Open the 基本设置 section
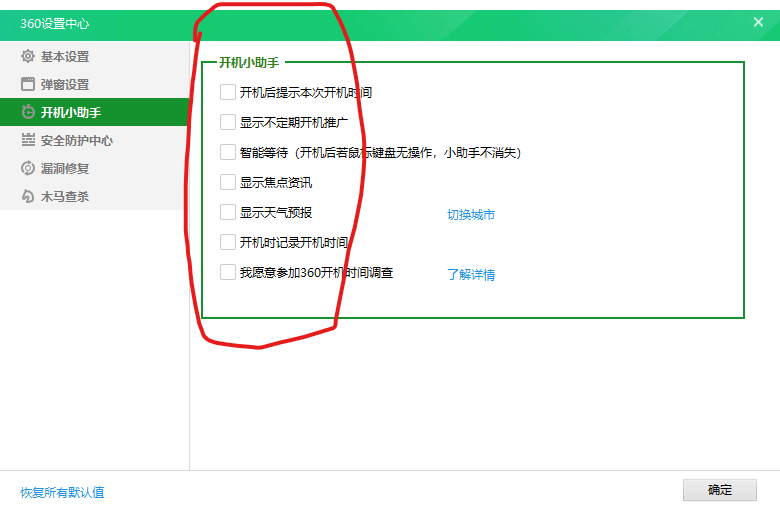This screenshot has width=780, height=510. coord(95,56)
